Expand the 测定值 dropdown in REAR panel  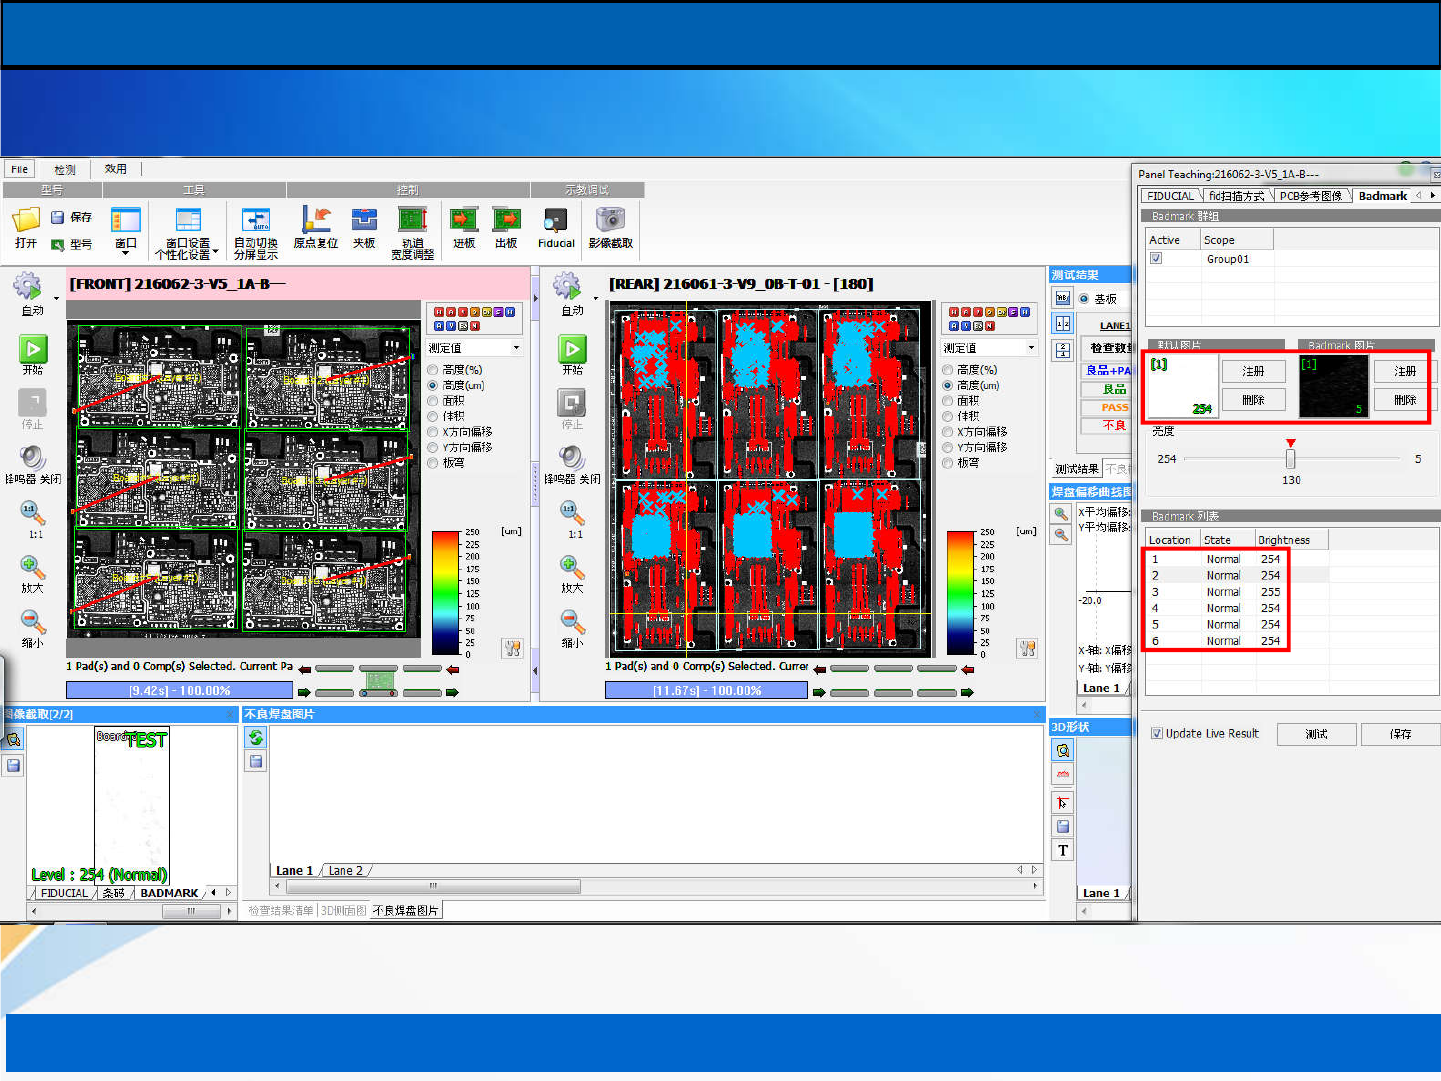pos(1031,348)
